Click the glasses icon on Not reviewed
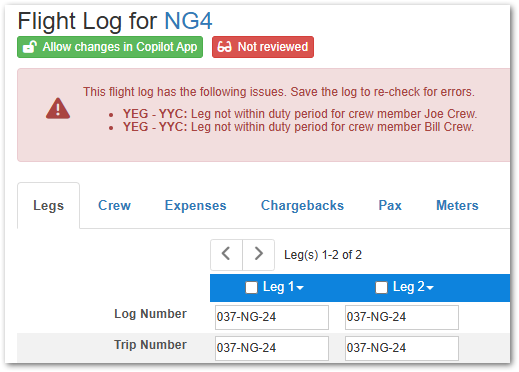This screenshot has height=372, width=519. pyautogui.click(x=224, y=47)
